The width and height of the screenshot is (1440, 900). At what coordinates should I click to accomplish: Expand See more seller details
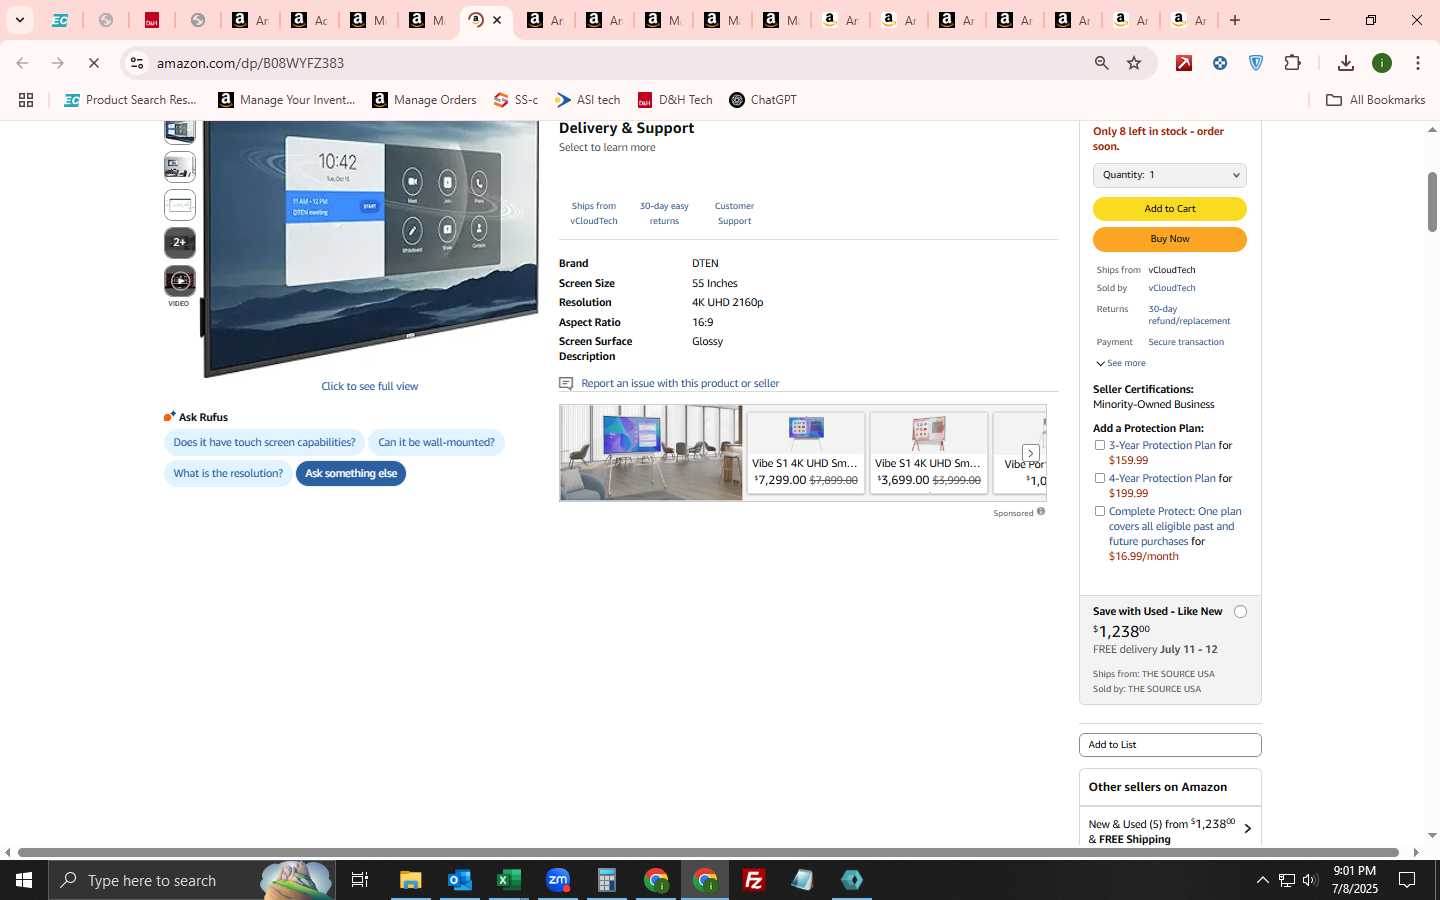click(1121, 363)
